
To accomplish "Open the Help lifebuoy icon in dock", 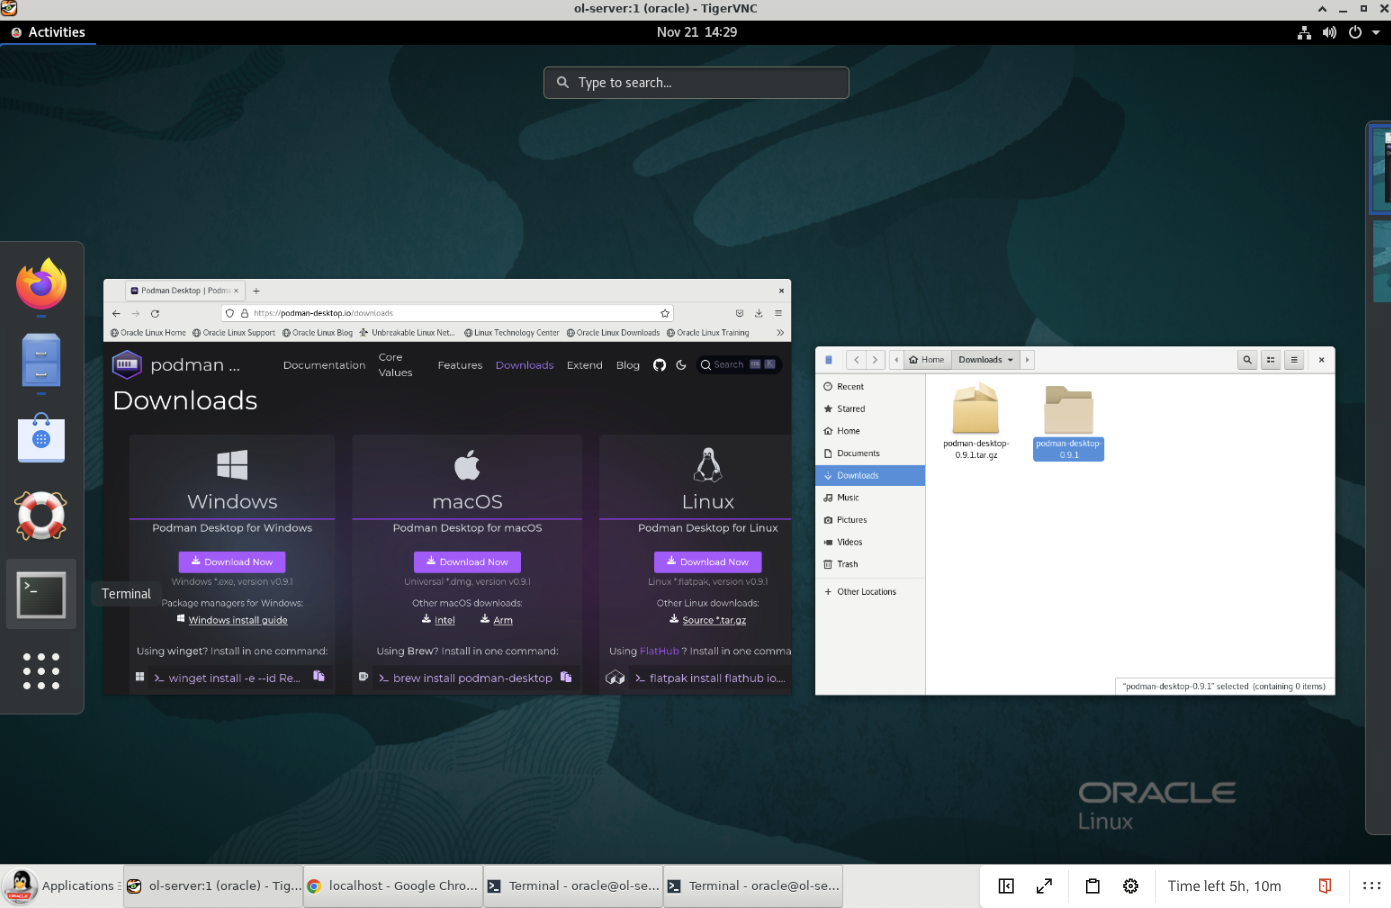I will pos(41,515).
